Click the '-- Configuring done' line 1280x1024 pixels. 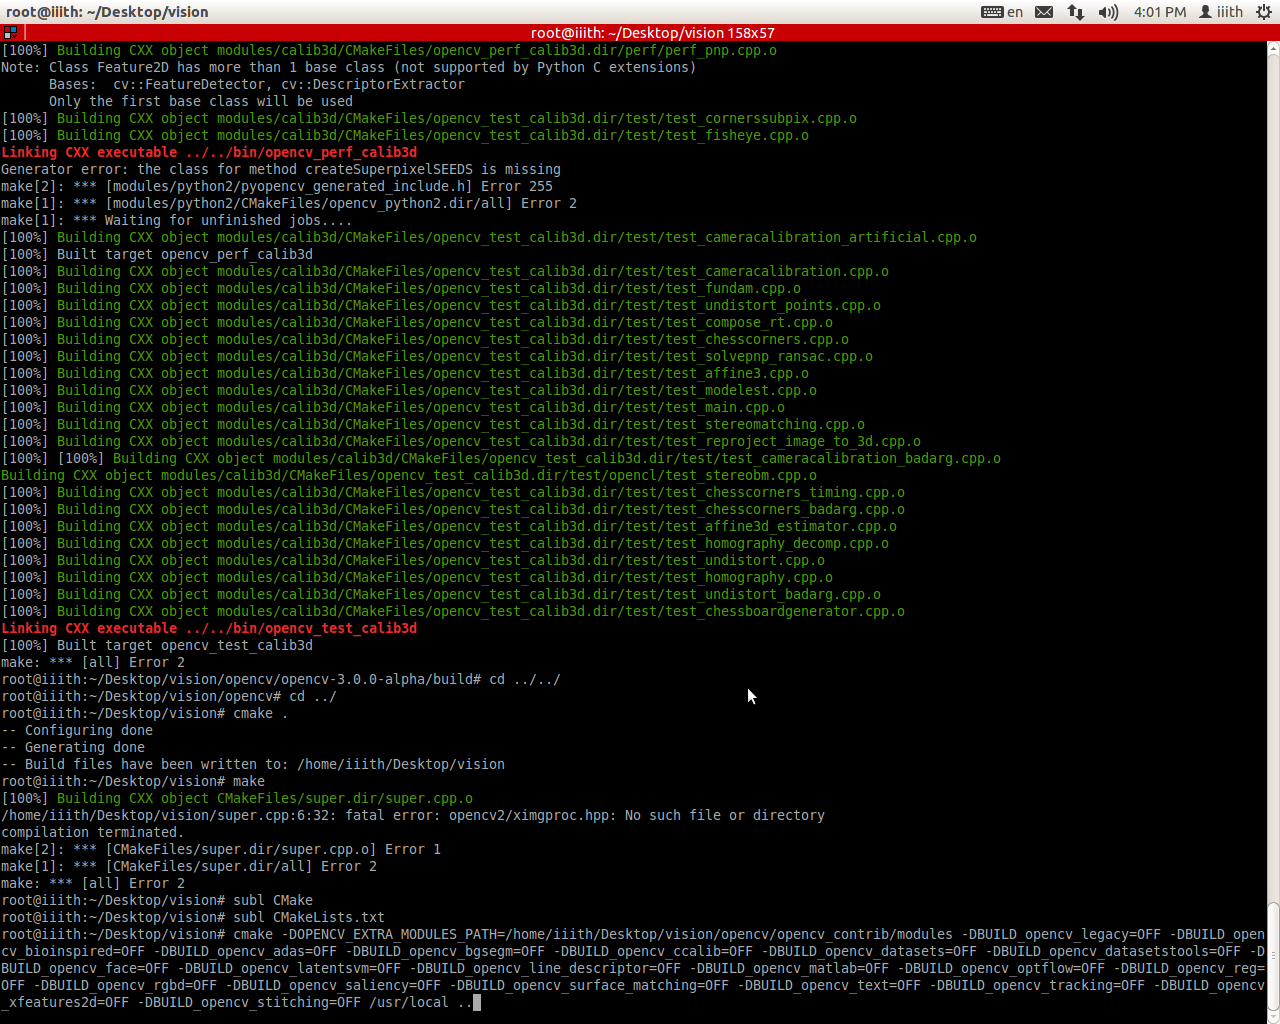(77, 730)
